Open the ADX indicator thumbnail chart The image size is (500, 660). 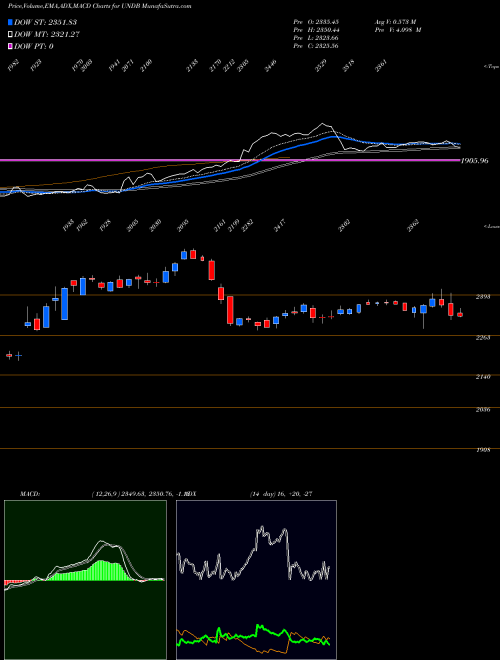pyautogui.click(x=256, y=580)
